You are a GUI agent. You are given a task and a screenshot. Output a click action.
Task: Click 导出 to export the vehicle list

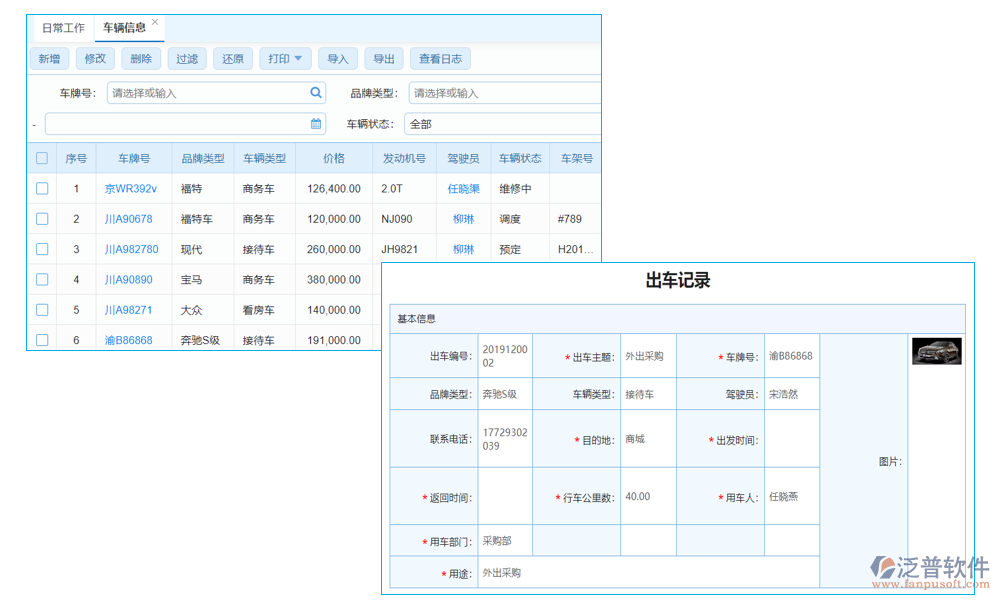(x=384, y=58)
